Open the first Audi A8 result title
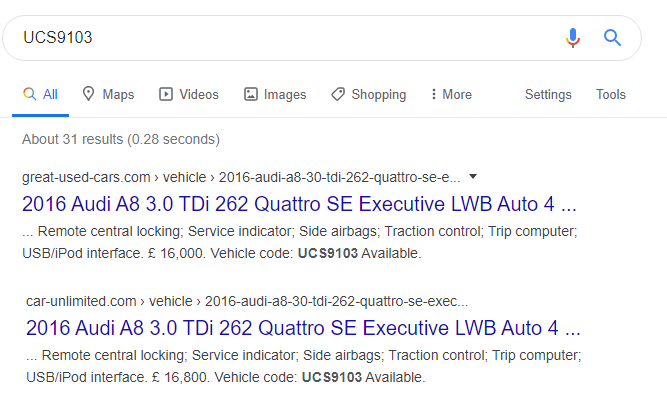This screenshot has height=399, width=667. click(299, 204)
